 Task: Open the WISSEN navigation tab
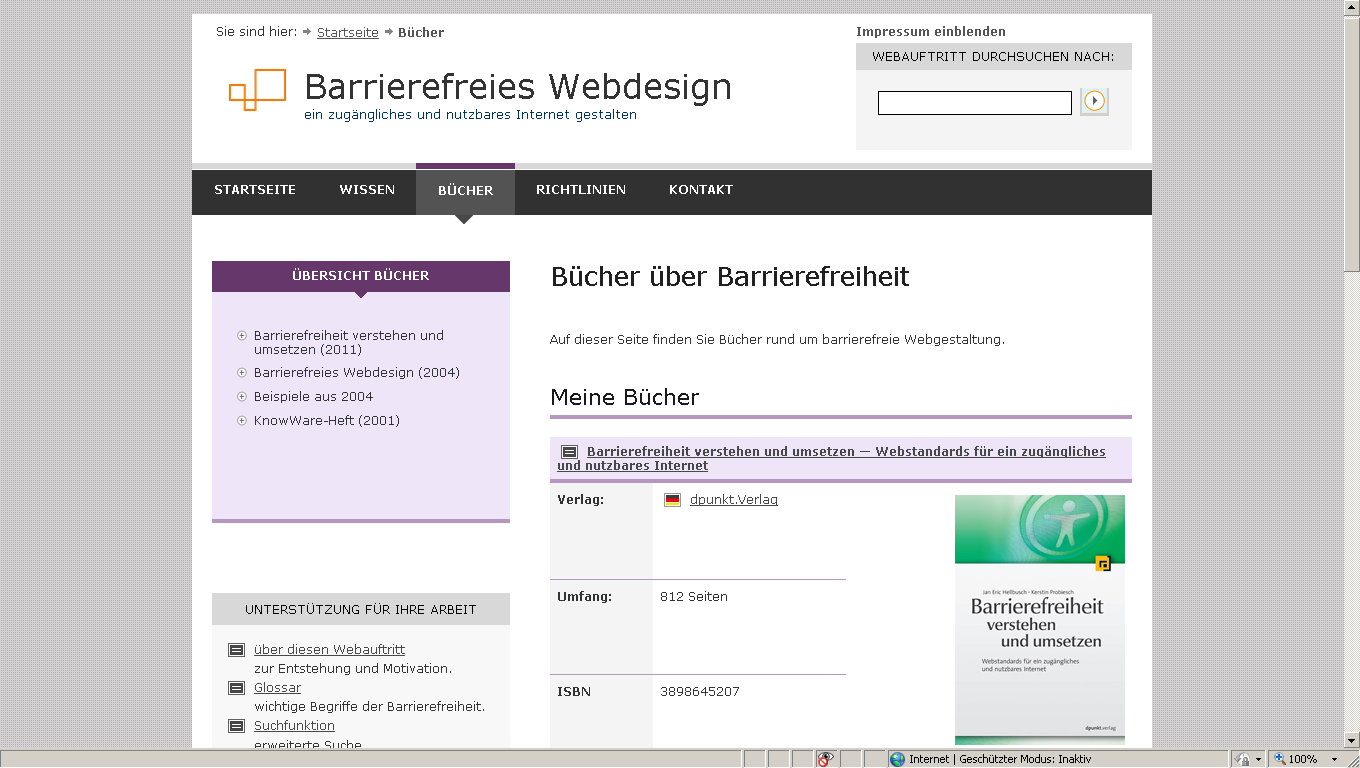click(x=367, y=189)
